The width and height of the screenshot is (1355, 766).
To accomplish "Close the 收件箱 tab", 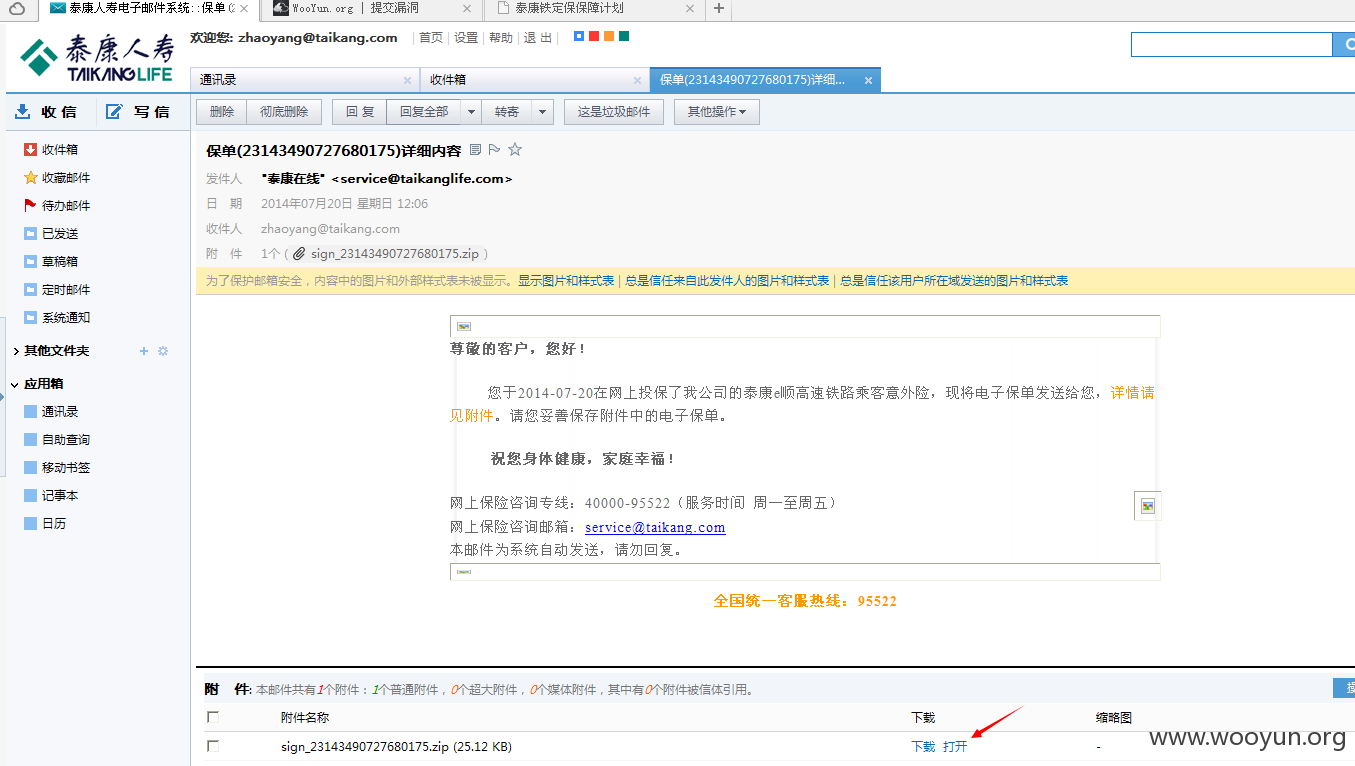I will coord(637,80).
